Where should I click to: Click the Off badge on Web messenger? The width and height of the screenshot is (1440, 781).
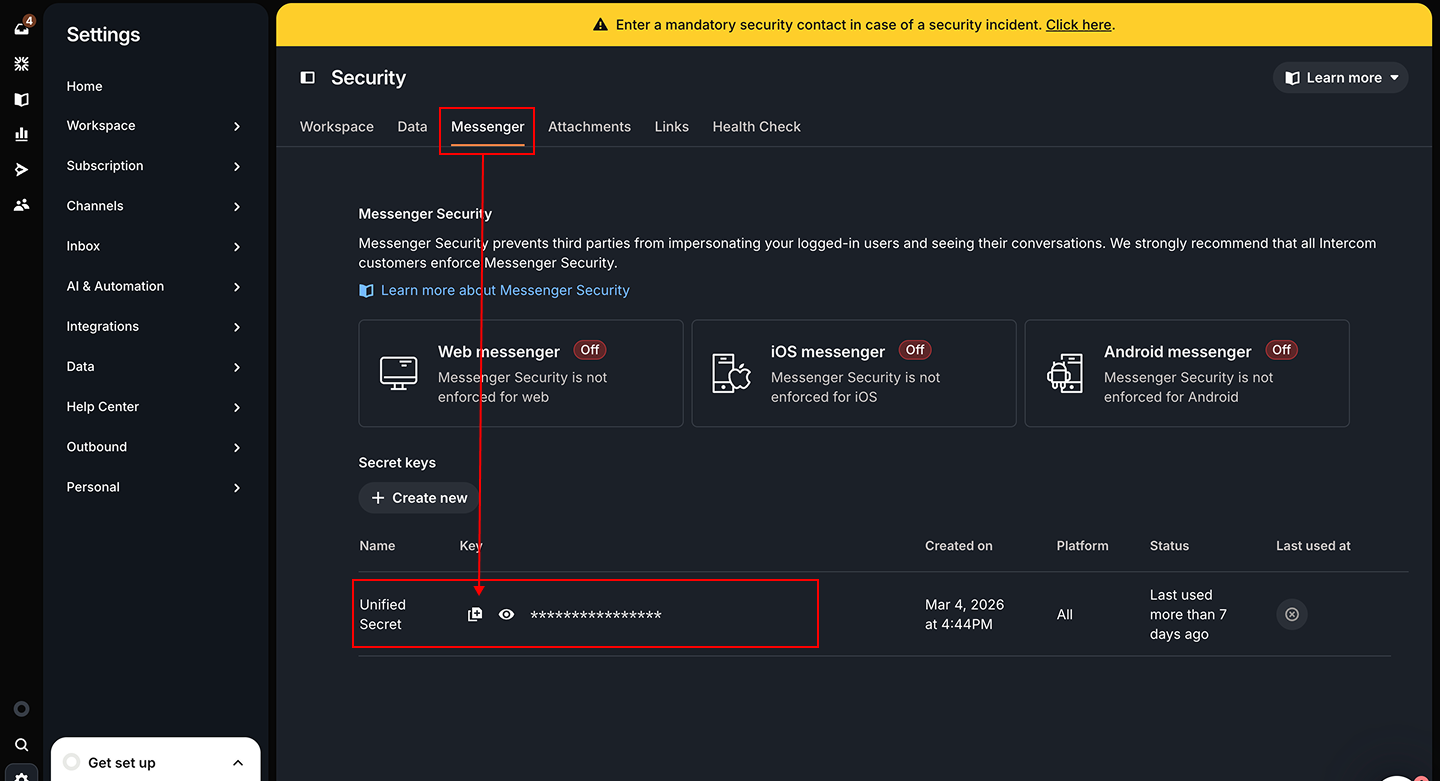(590, 350)
